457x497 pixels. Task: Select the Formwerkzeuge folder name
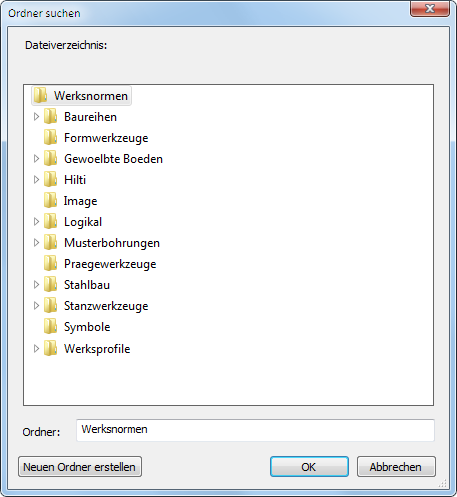click(106, 138)
